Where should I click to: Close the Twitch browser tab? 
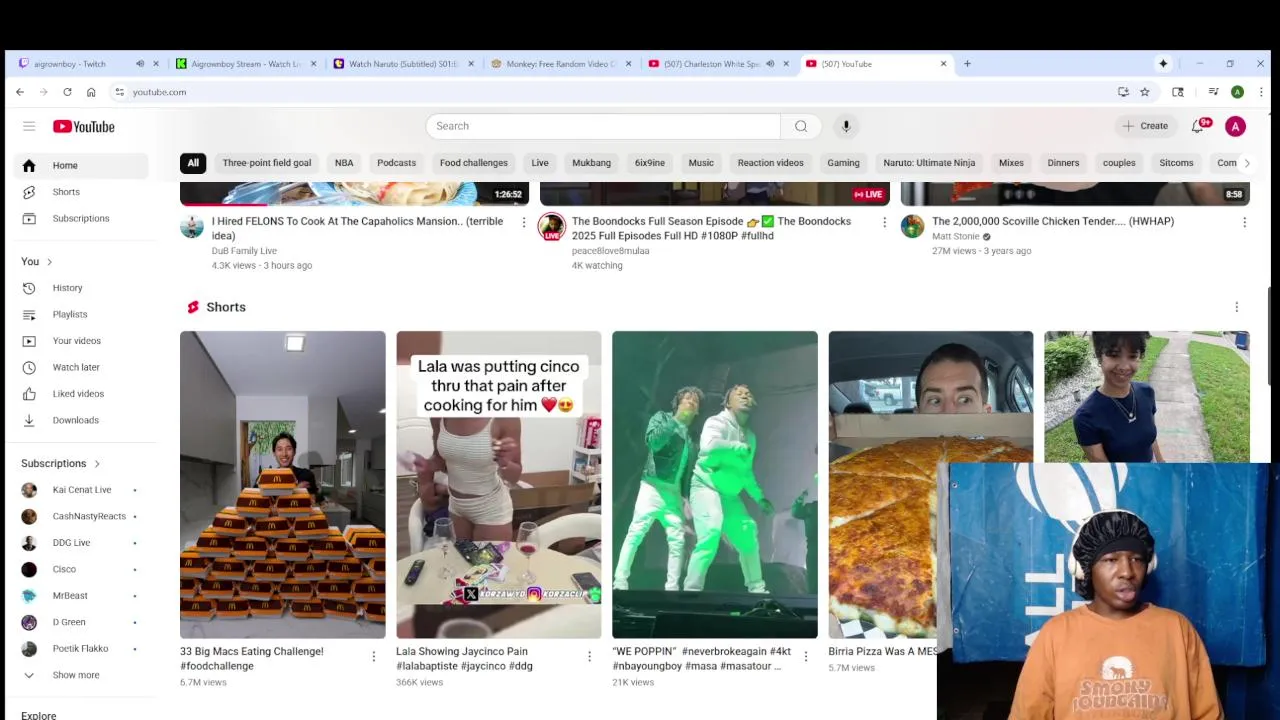click(155, 64)
